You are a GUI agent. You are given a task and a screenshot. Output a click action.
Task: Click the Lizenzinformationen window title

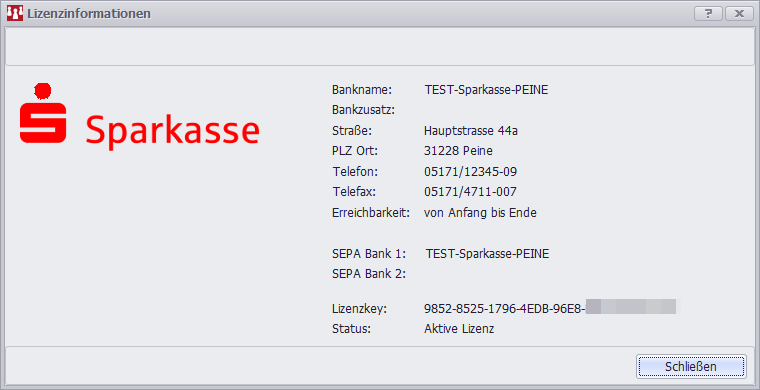click(x=89, y=14)
